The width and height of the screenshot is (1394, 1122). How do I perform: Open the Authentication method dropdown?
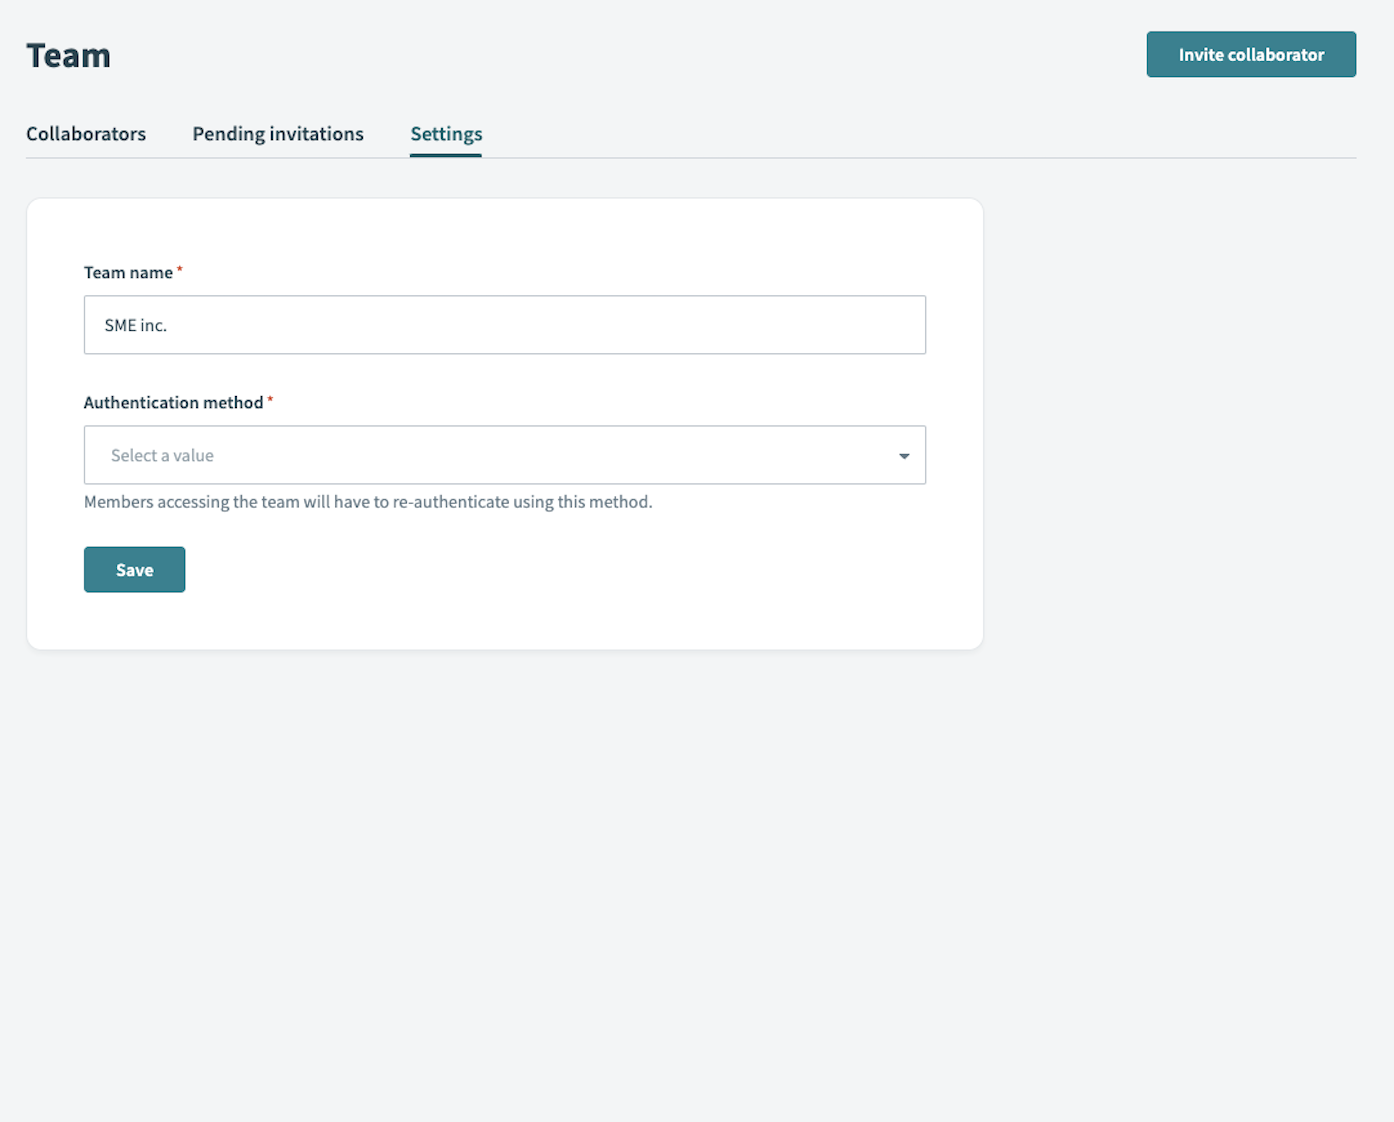tap(504, 455)
